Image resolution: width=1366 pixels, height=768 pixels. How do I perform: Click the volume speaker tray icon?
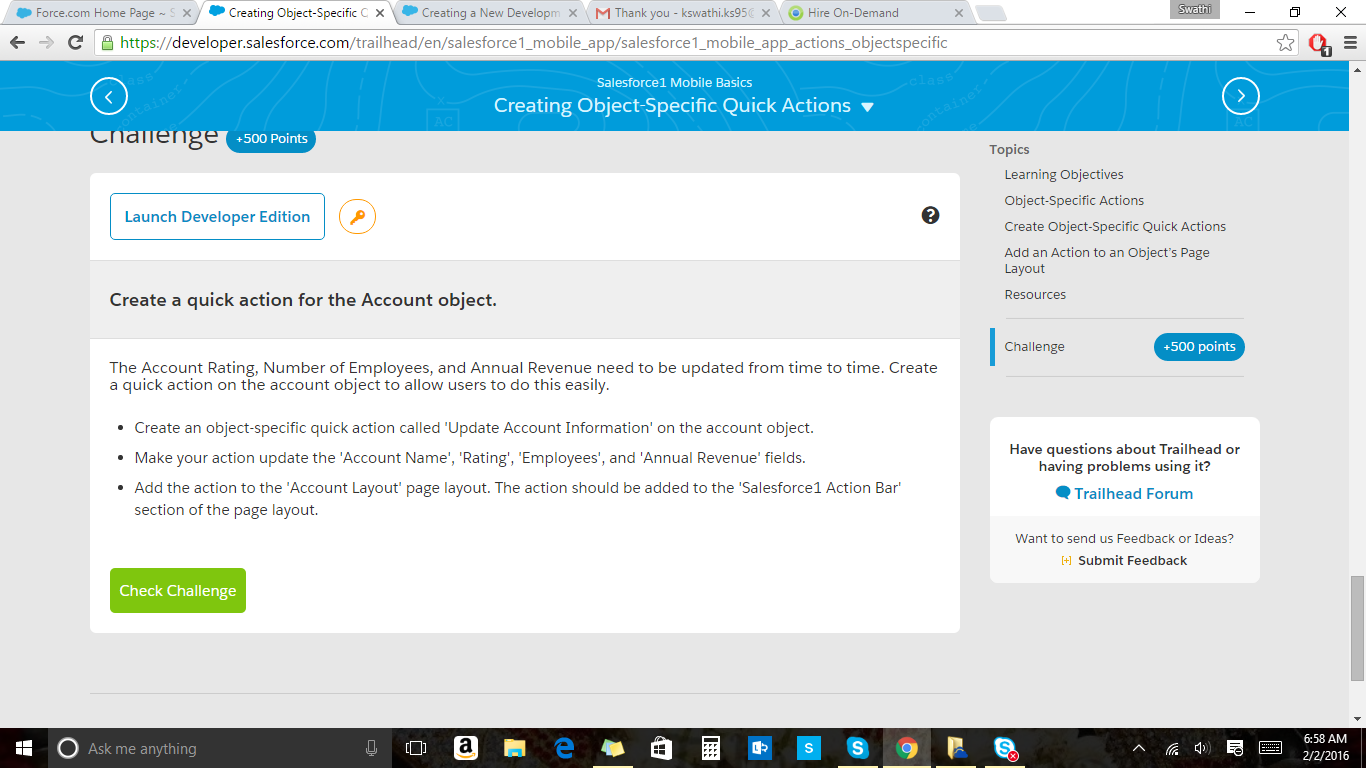tap(1202, 748)
